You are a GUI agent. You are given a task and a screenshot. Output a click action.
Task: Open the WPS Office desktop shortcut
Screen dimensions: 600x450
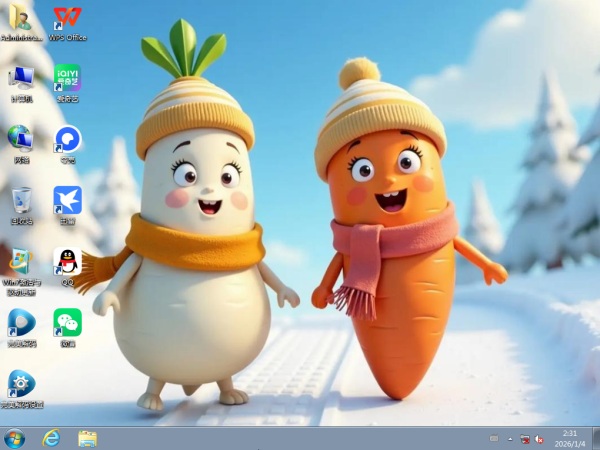pyautogui.click(x=67, y=19)
